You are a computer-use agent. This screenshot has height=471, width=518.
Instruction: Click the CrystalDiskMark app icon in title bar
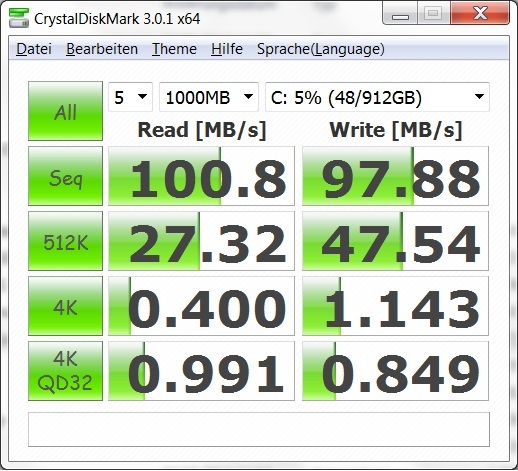(19, 18)
